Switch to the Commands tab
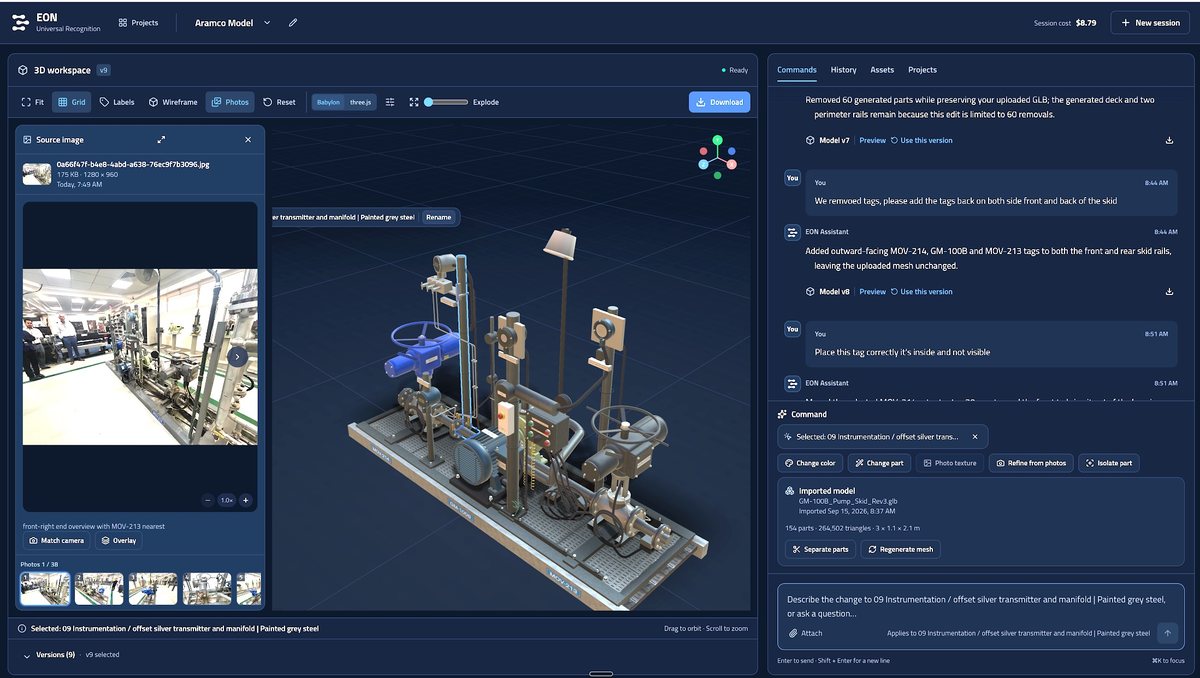The height and width of the screenshot is (678, 1200). pyautogui.click(x=797, y=70)
